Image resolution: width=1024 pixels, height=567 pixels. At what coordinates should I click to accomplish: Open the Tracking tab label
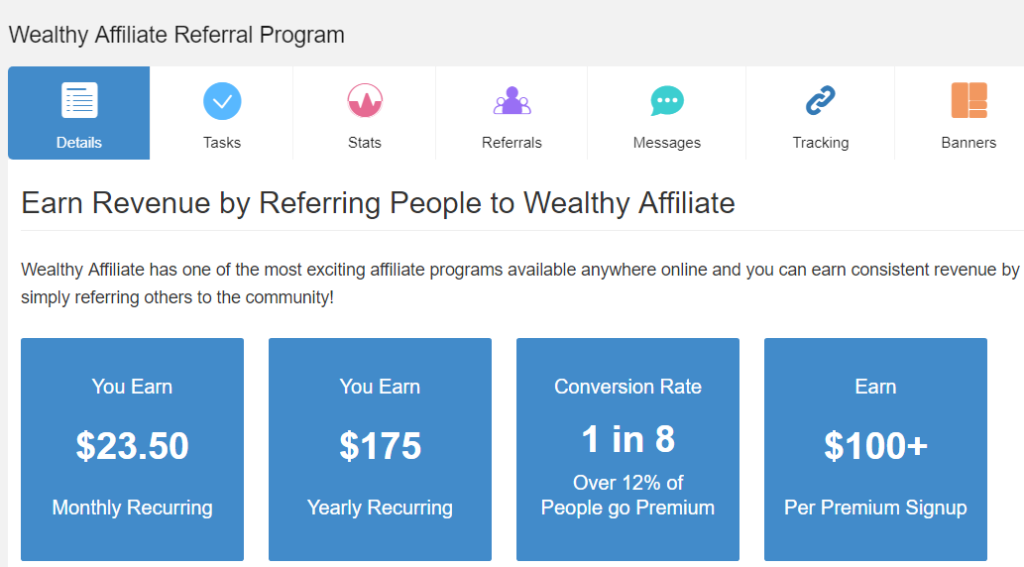click(820, 142)
